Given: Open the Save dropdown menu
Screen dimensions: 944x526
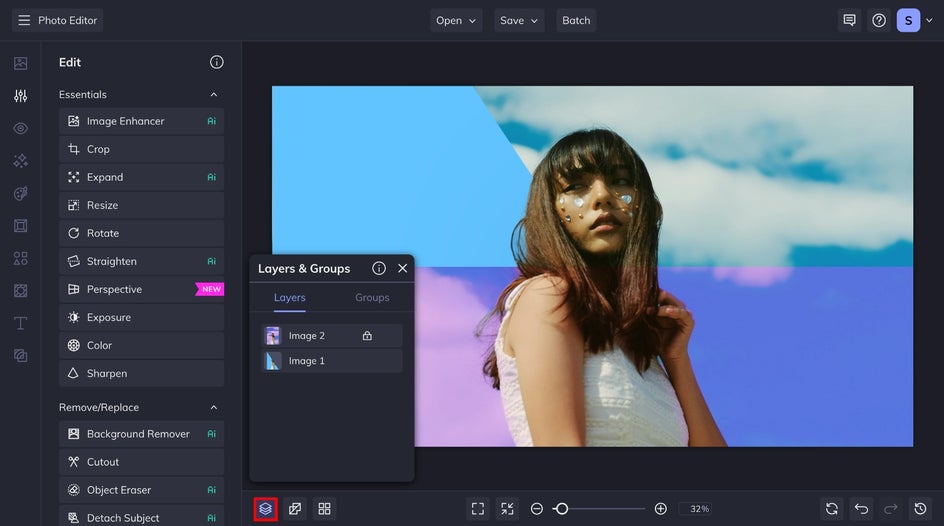Looking at the screenshot, I should (519, 20).
